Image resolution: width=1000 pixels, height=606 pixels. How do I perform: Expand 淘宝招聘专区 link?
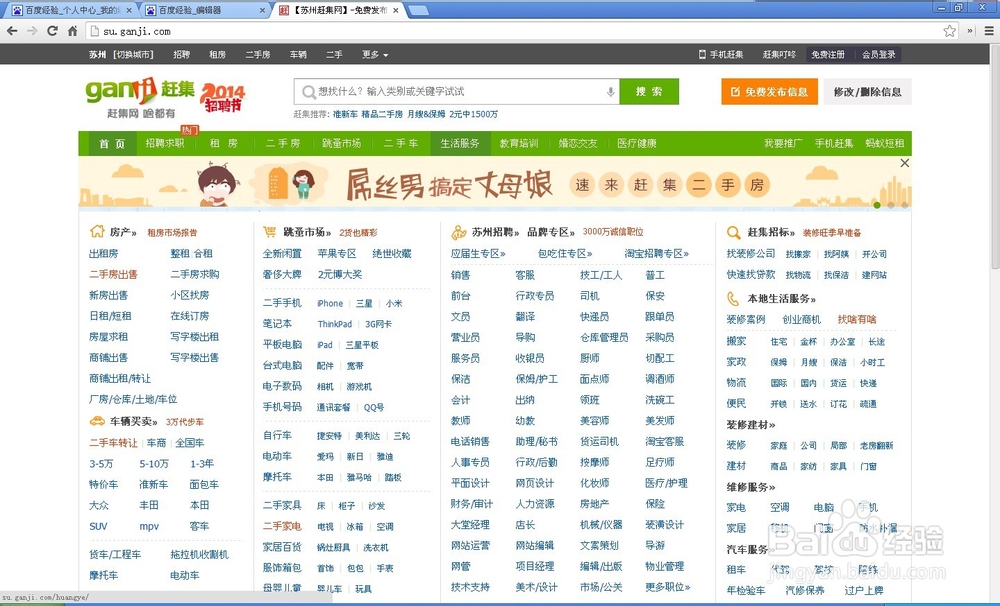click(x=656, y=254)
